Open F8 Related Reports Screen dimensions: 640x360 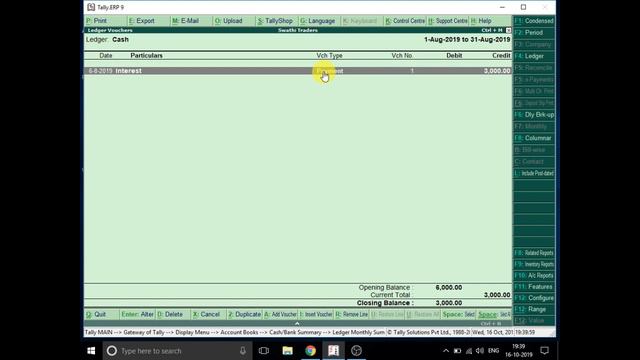coord(534,253)
